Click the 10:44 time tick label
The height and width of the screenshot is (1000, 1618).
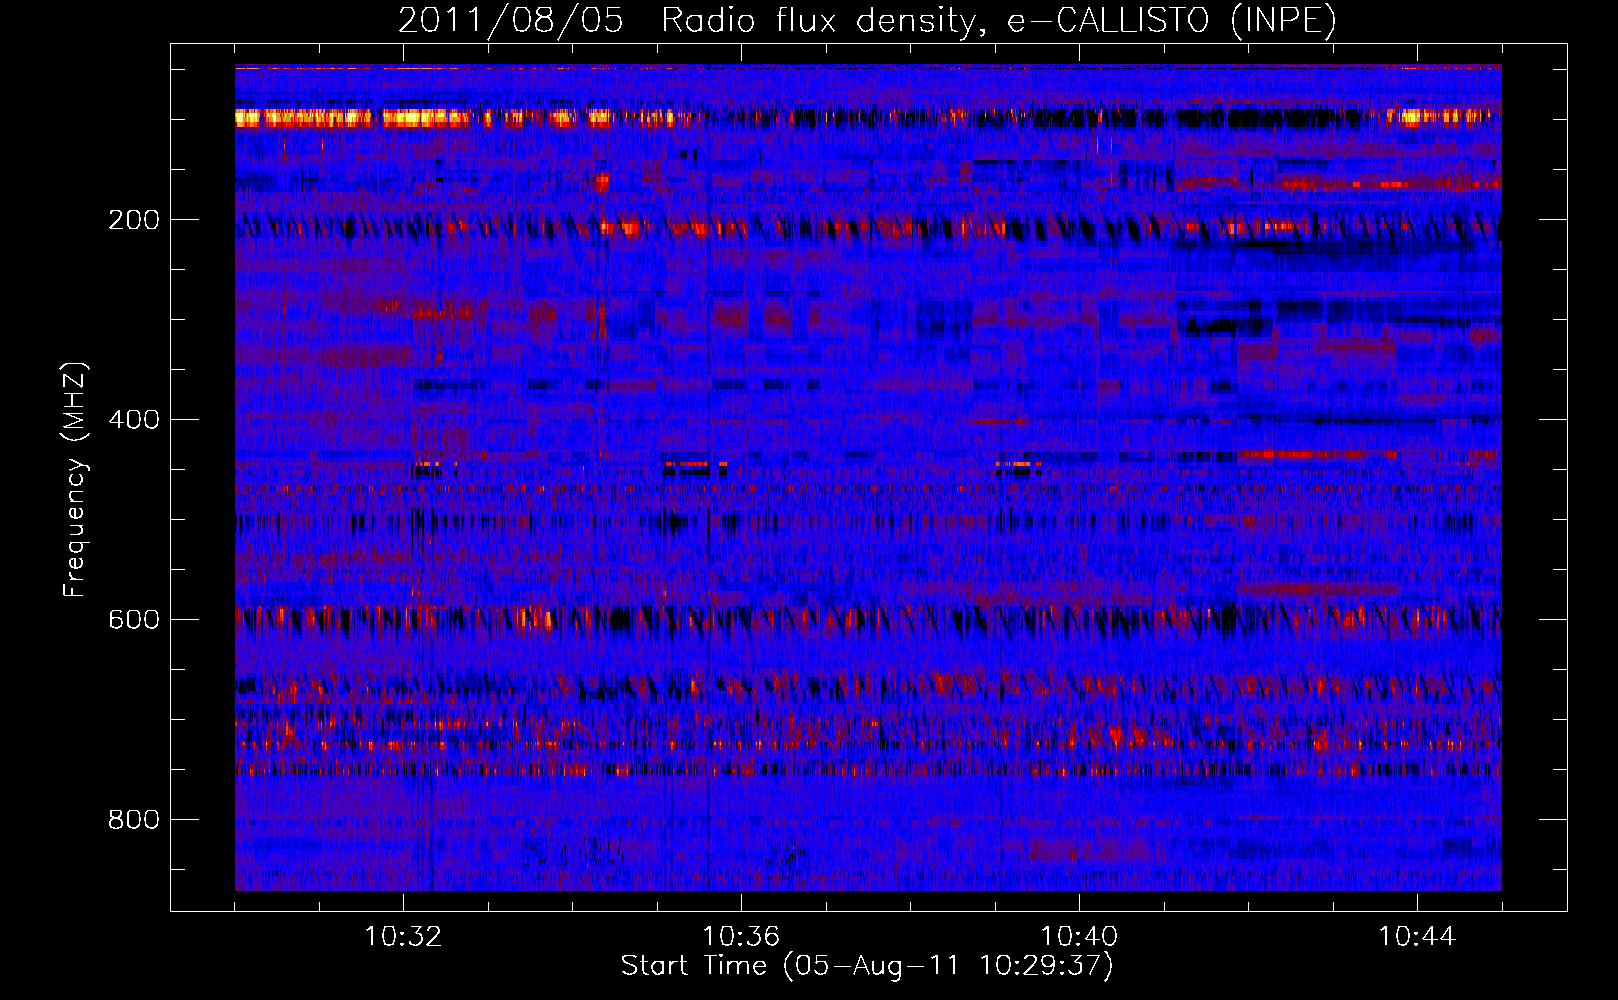point(1417,937)
